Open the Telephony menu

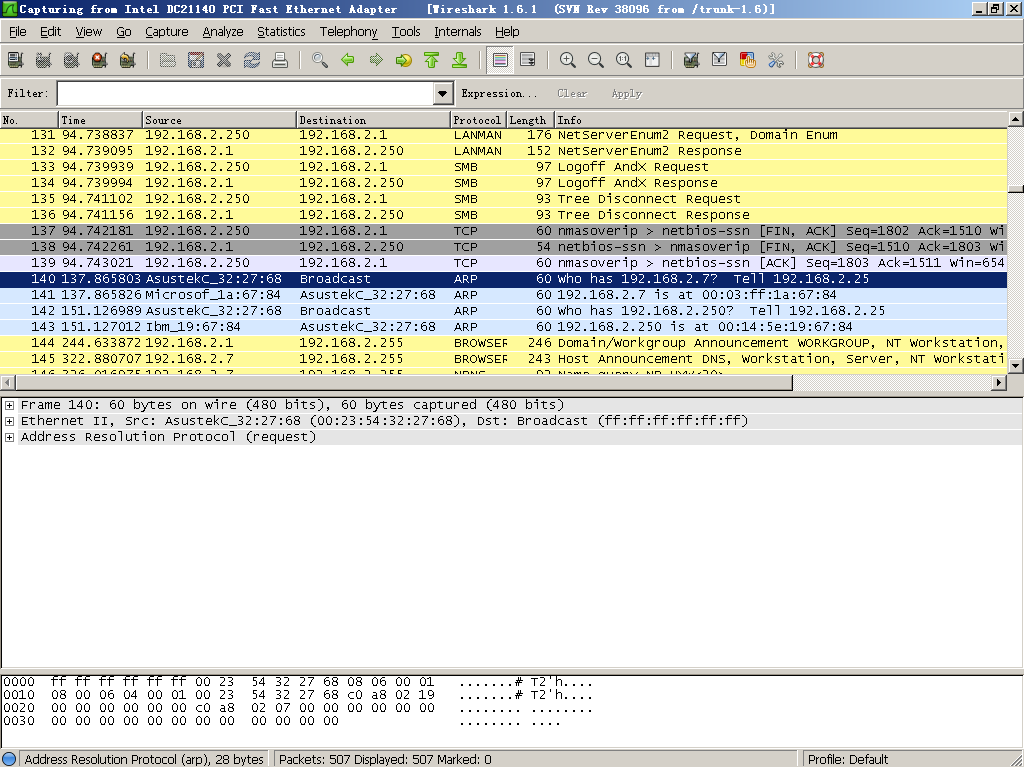pyautogui.click(x=348, y=31)
